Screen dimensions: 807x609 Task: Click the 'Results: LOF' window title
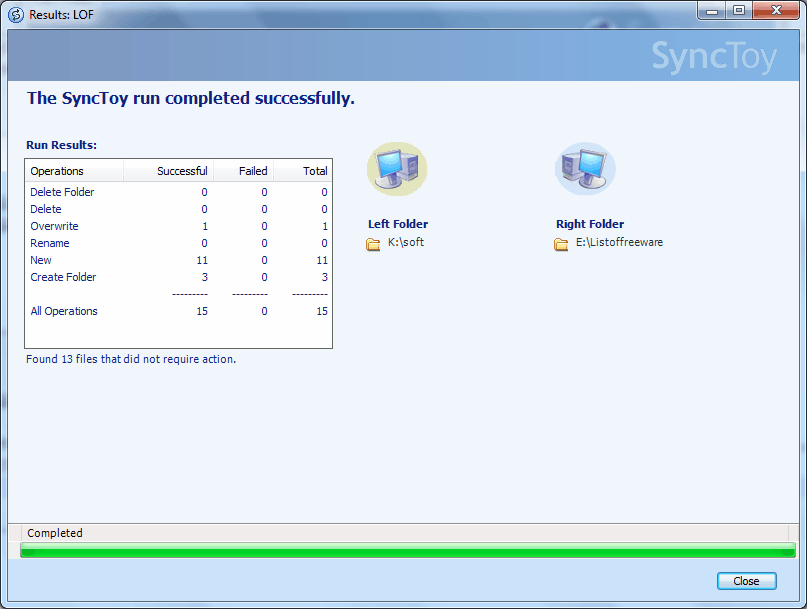click(61, 14)
